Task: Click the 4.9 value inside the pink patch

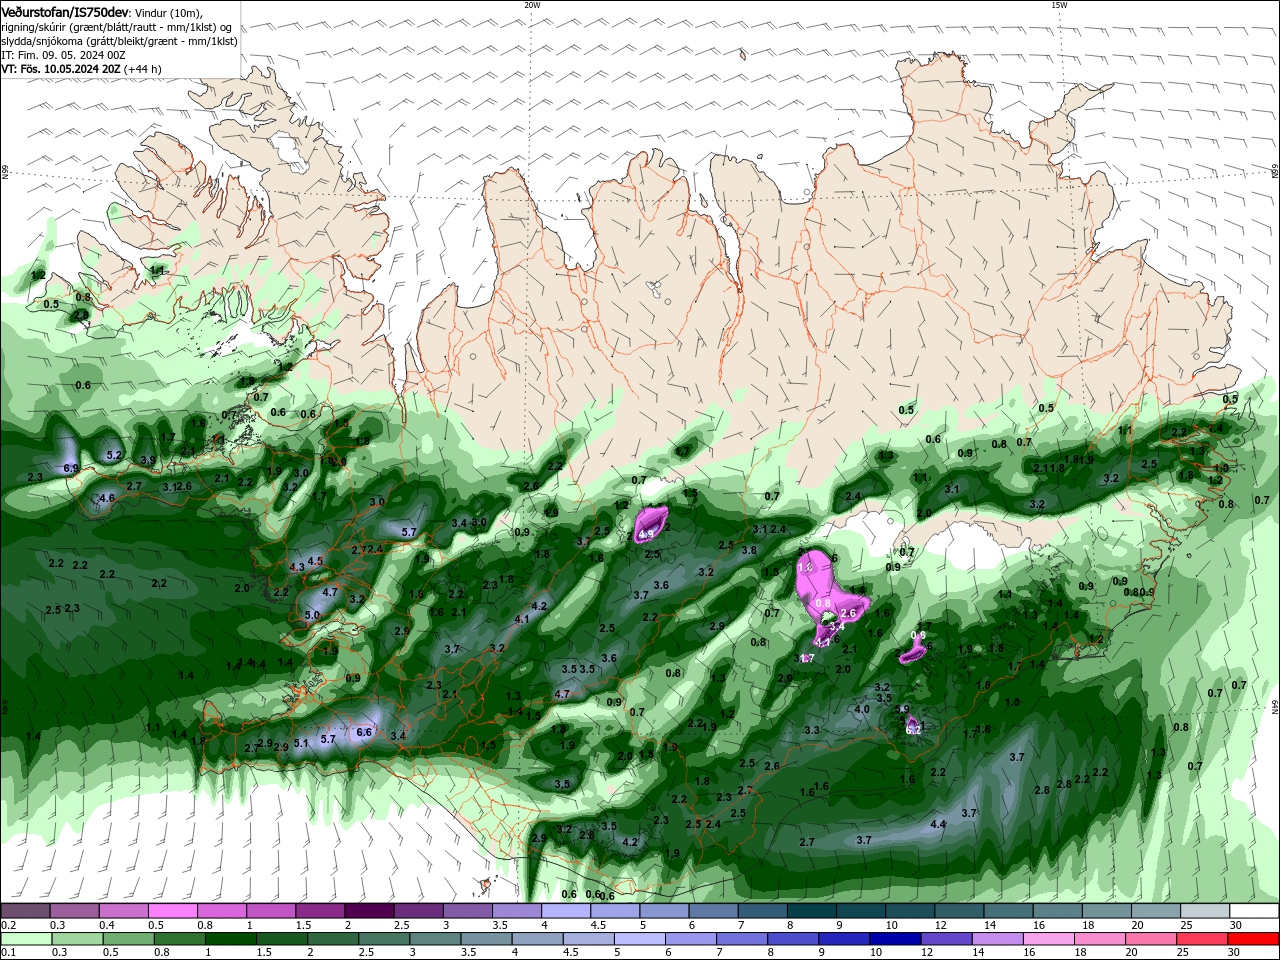Action: click(x=646, y=535)
